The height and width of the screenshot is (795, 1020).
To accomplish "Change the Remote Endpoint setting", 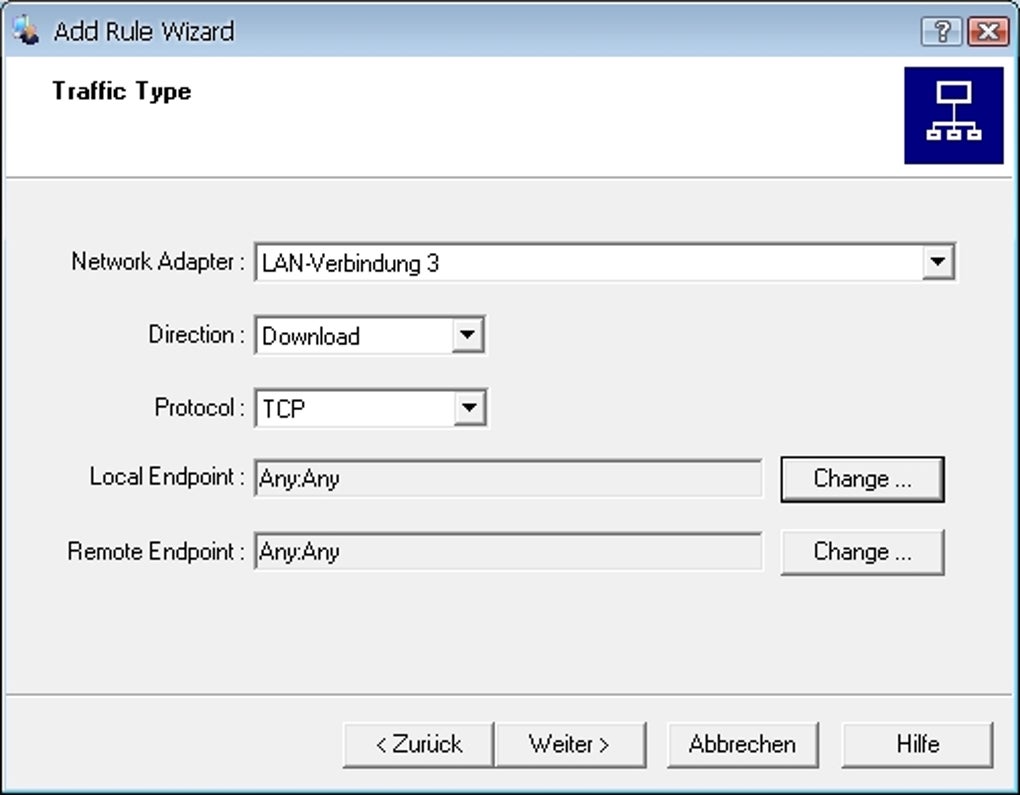I will click(861, 551).
